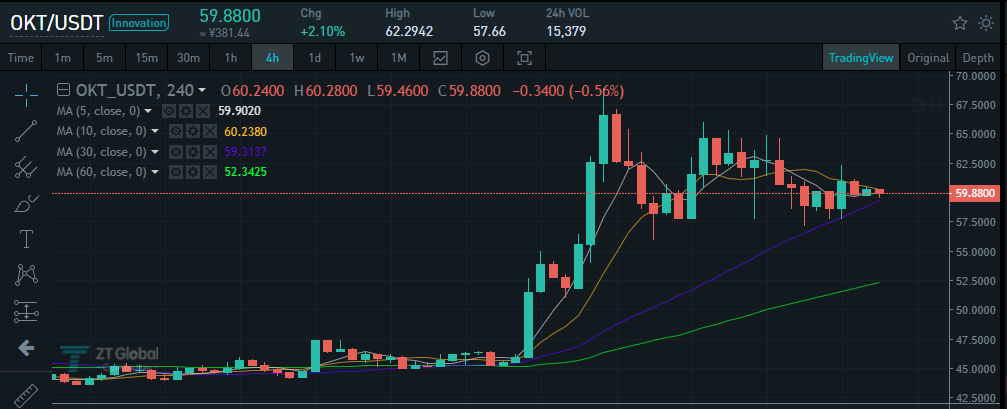
Task: Open settings gear for MA 10
Action: pyautogui.click(x=193, y=132)
